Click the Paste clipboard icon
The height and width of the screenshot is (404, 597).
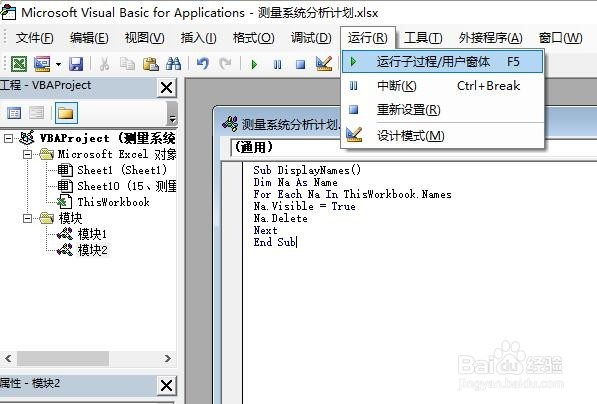coord(151,64)
